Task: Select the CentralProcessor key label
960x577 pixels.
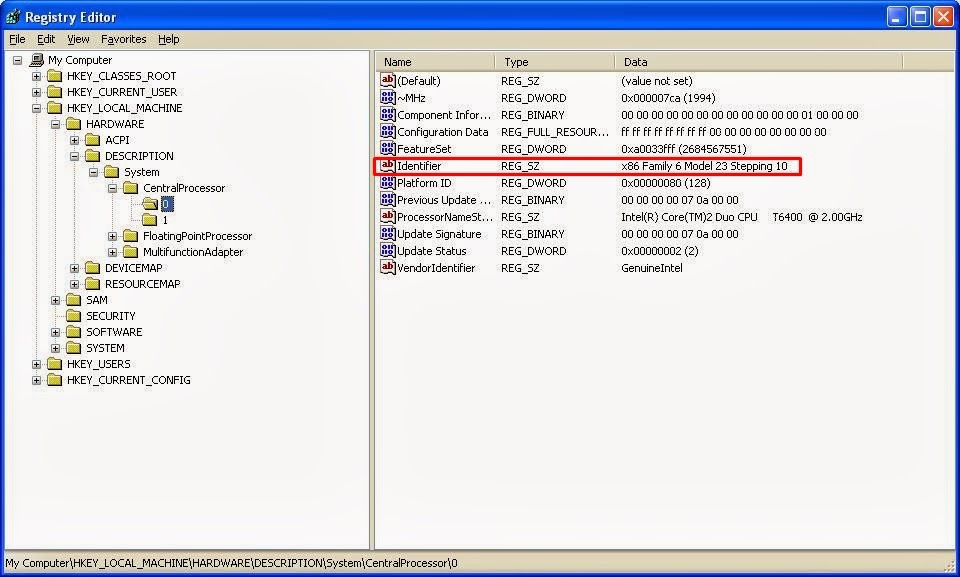Action: pos(184,188)
